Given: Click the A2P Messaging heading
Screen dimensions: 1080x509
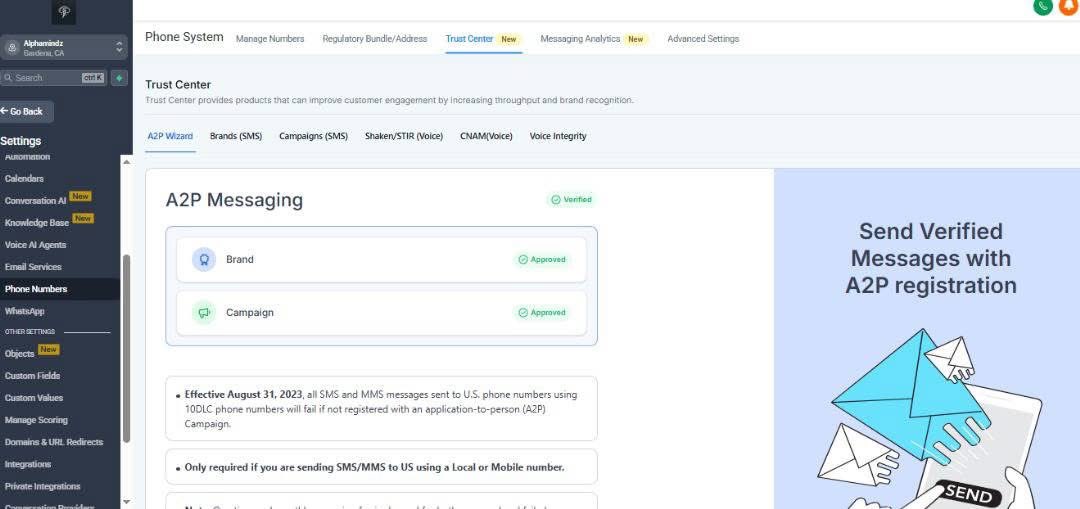Looking at the screenshot, I should (x=234, y=200).
